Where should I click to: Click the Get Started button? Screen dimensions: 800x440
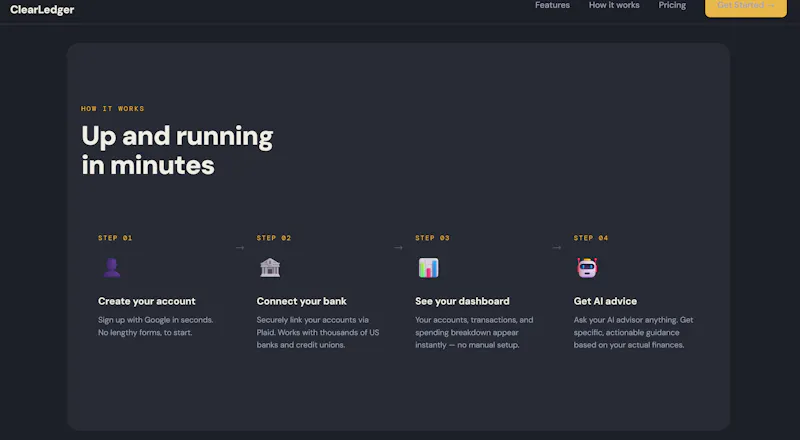click(745, 6)
